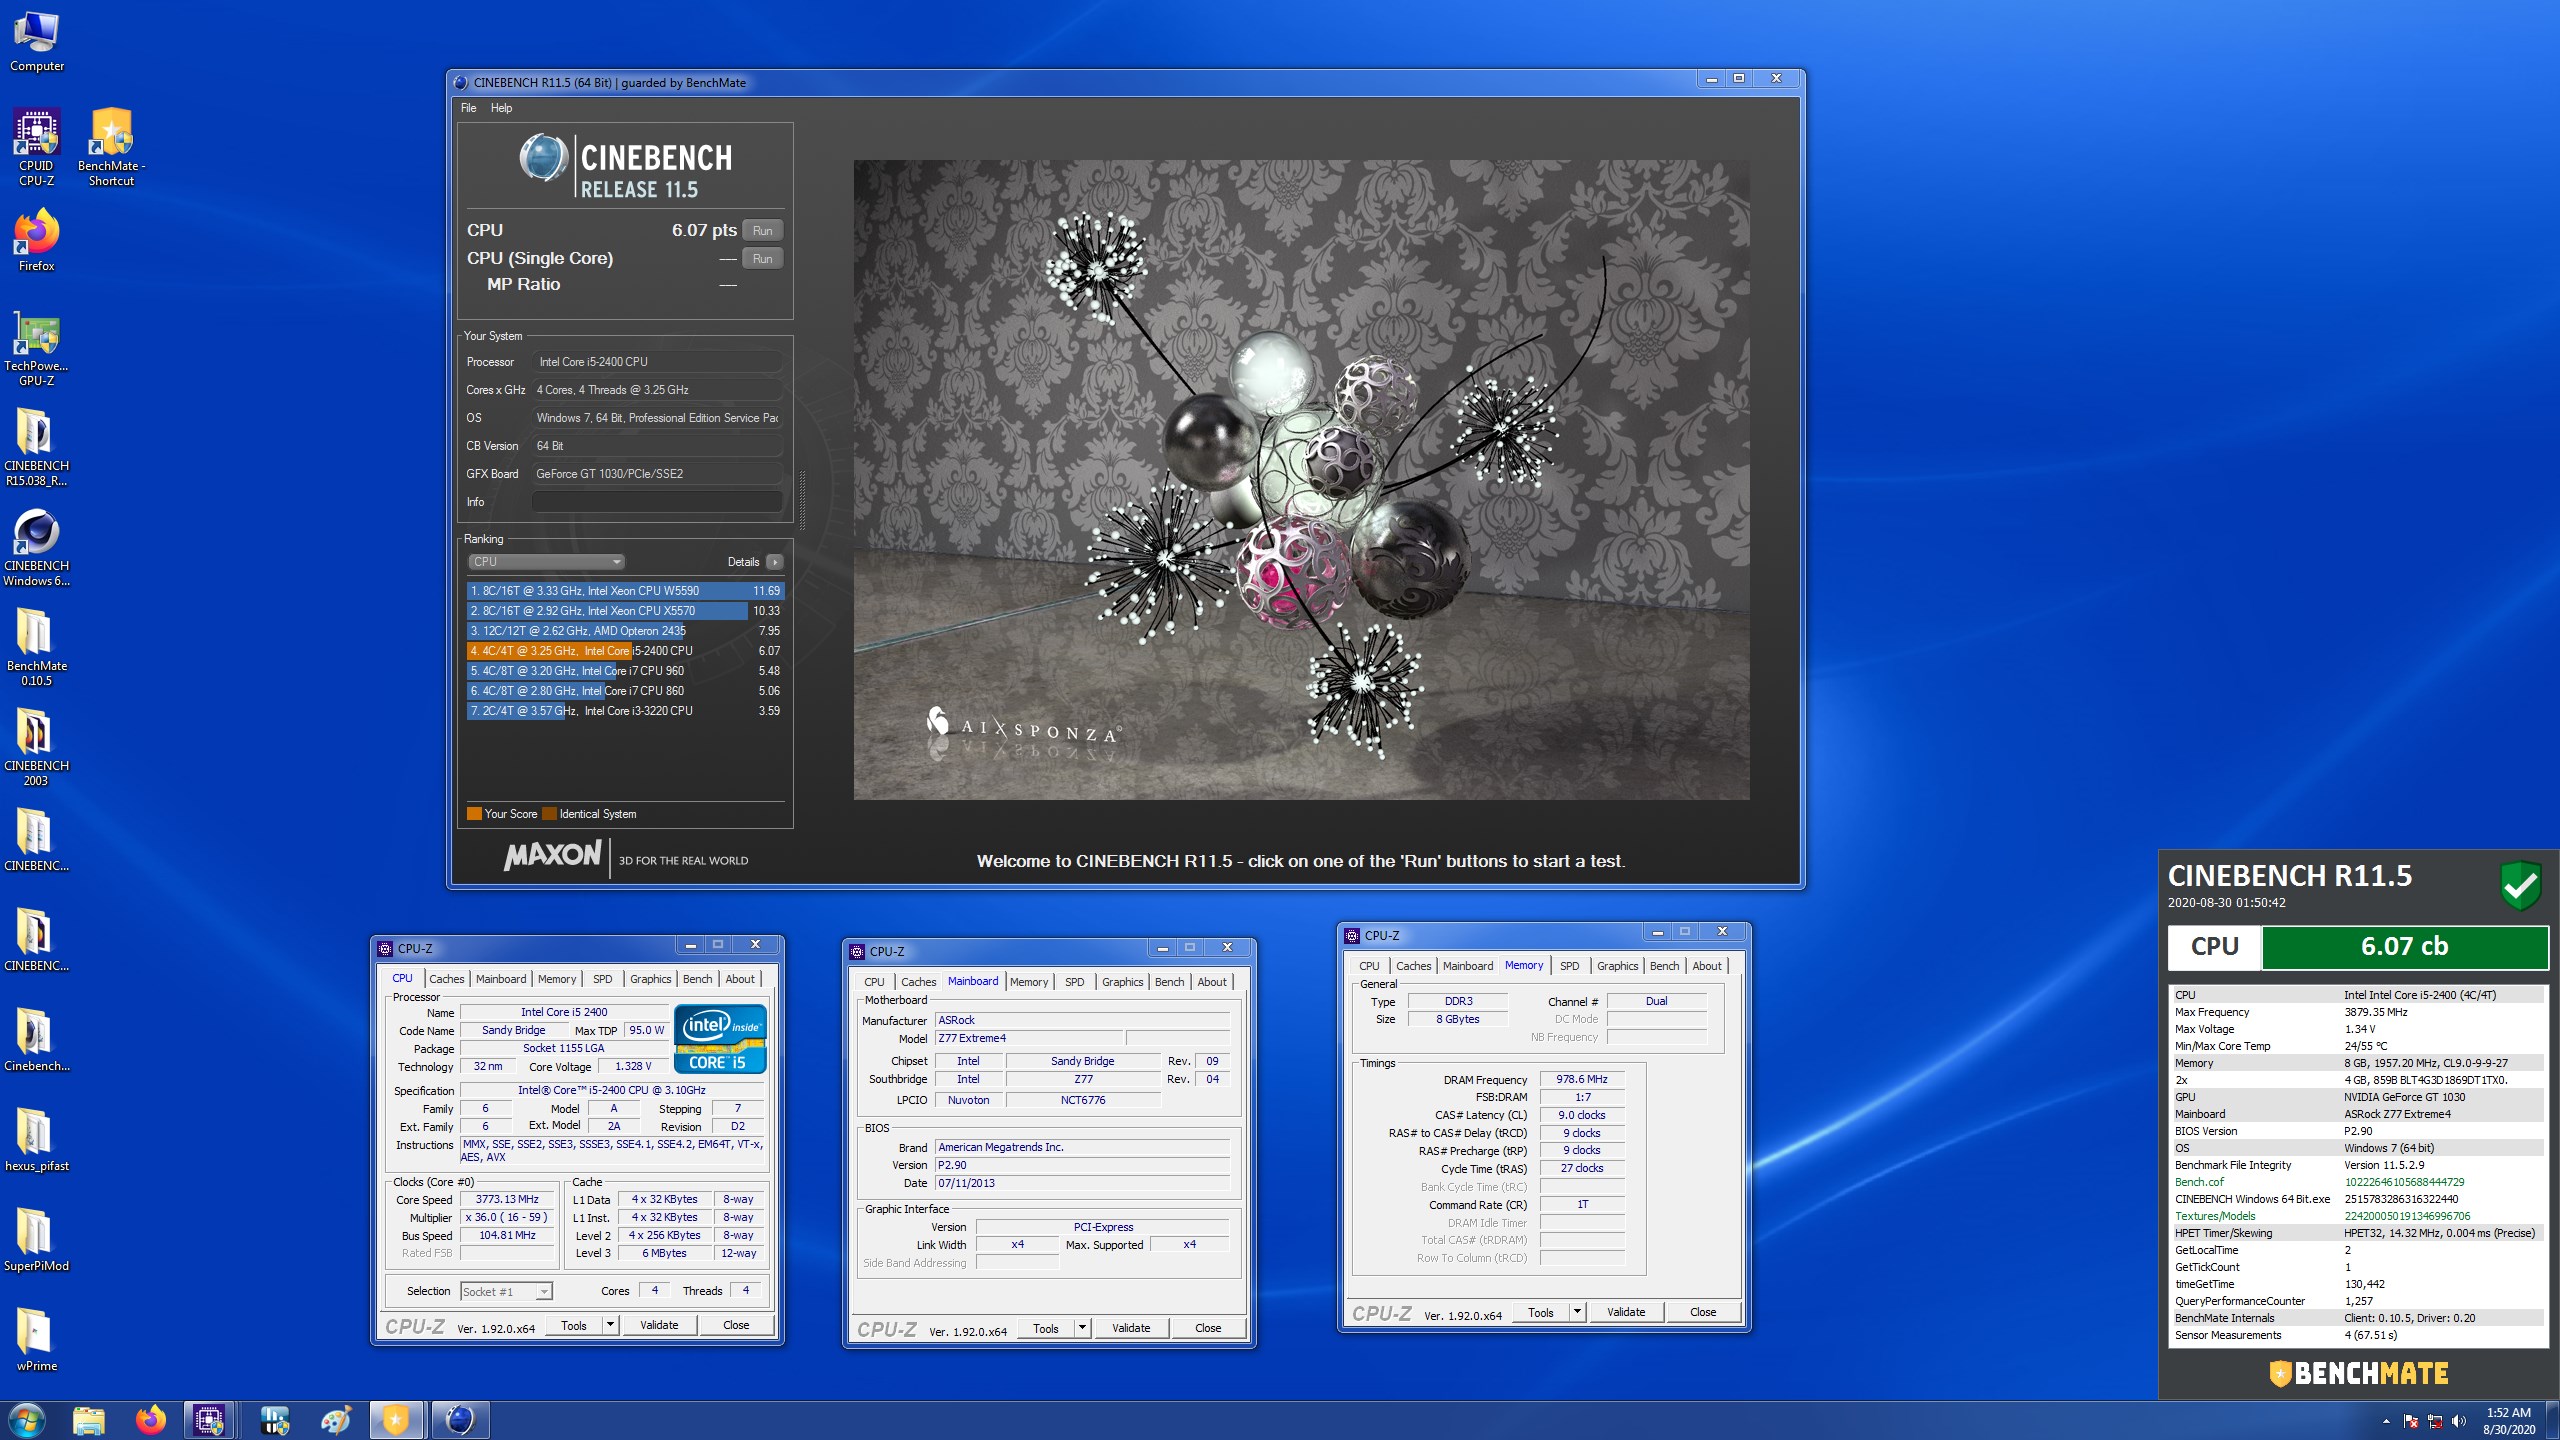
Task: Click BenchMate green shield check icon
Action: point(2521,885)
